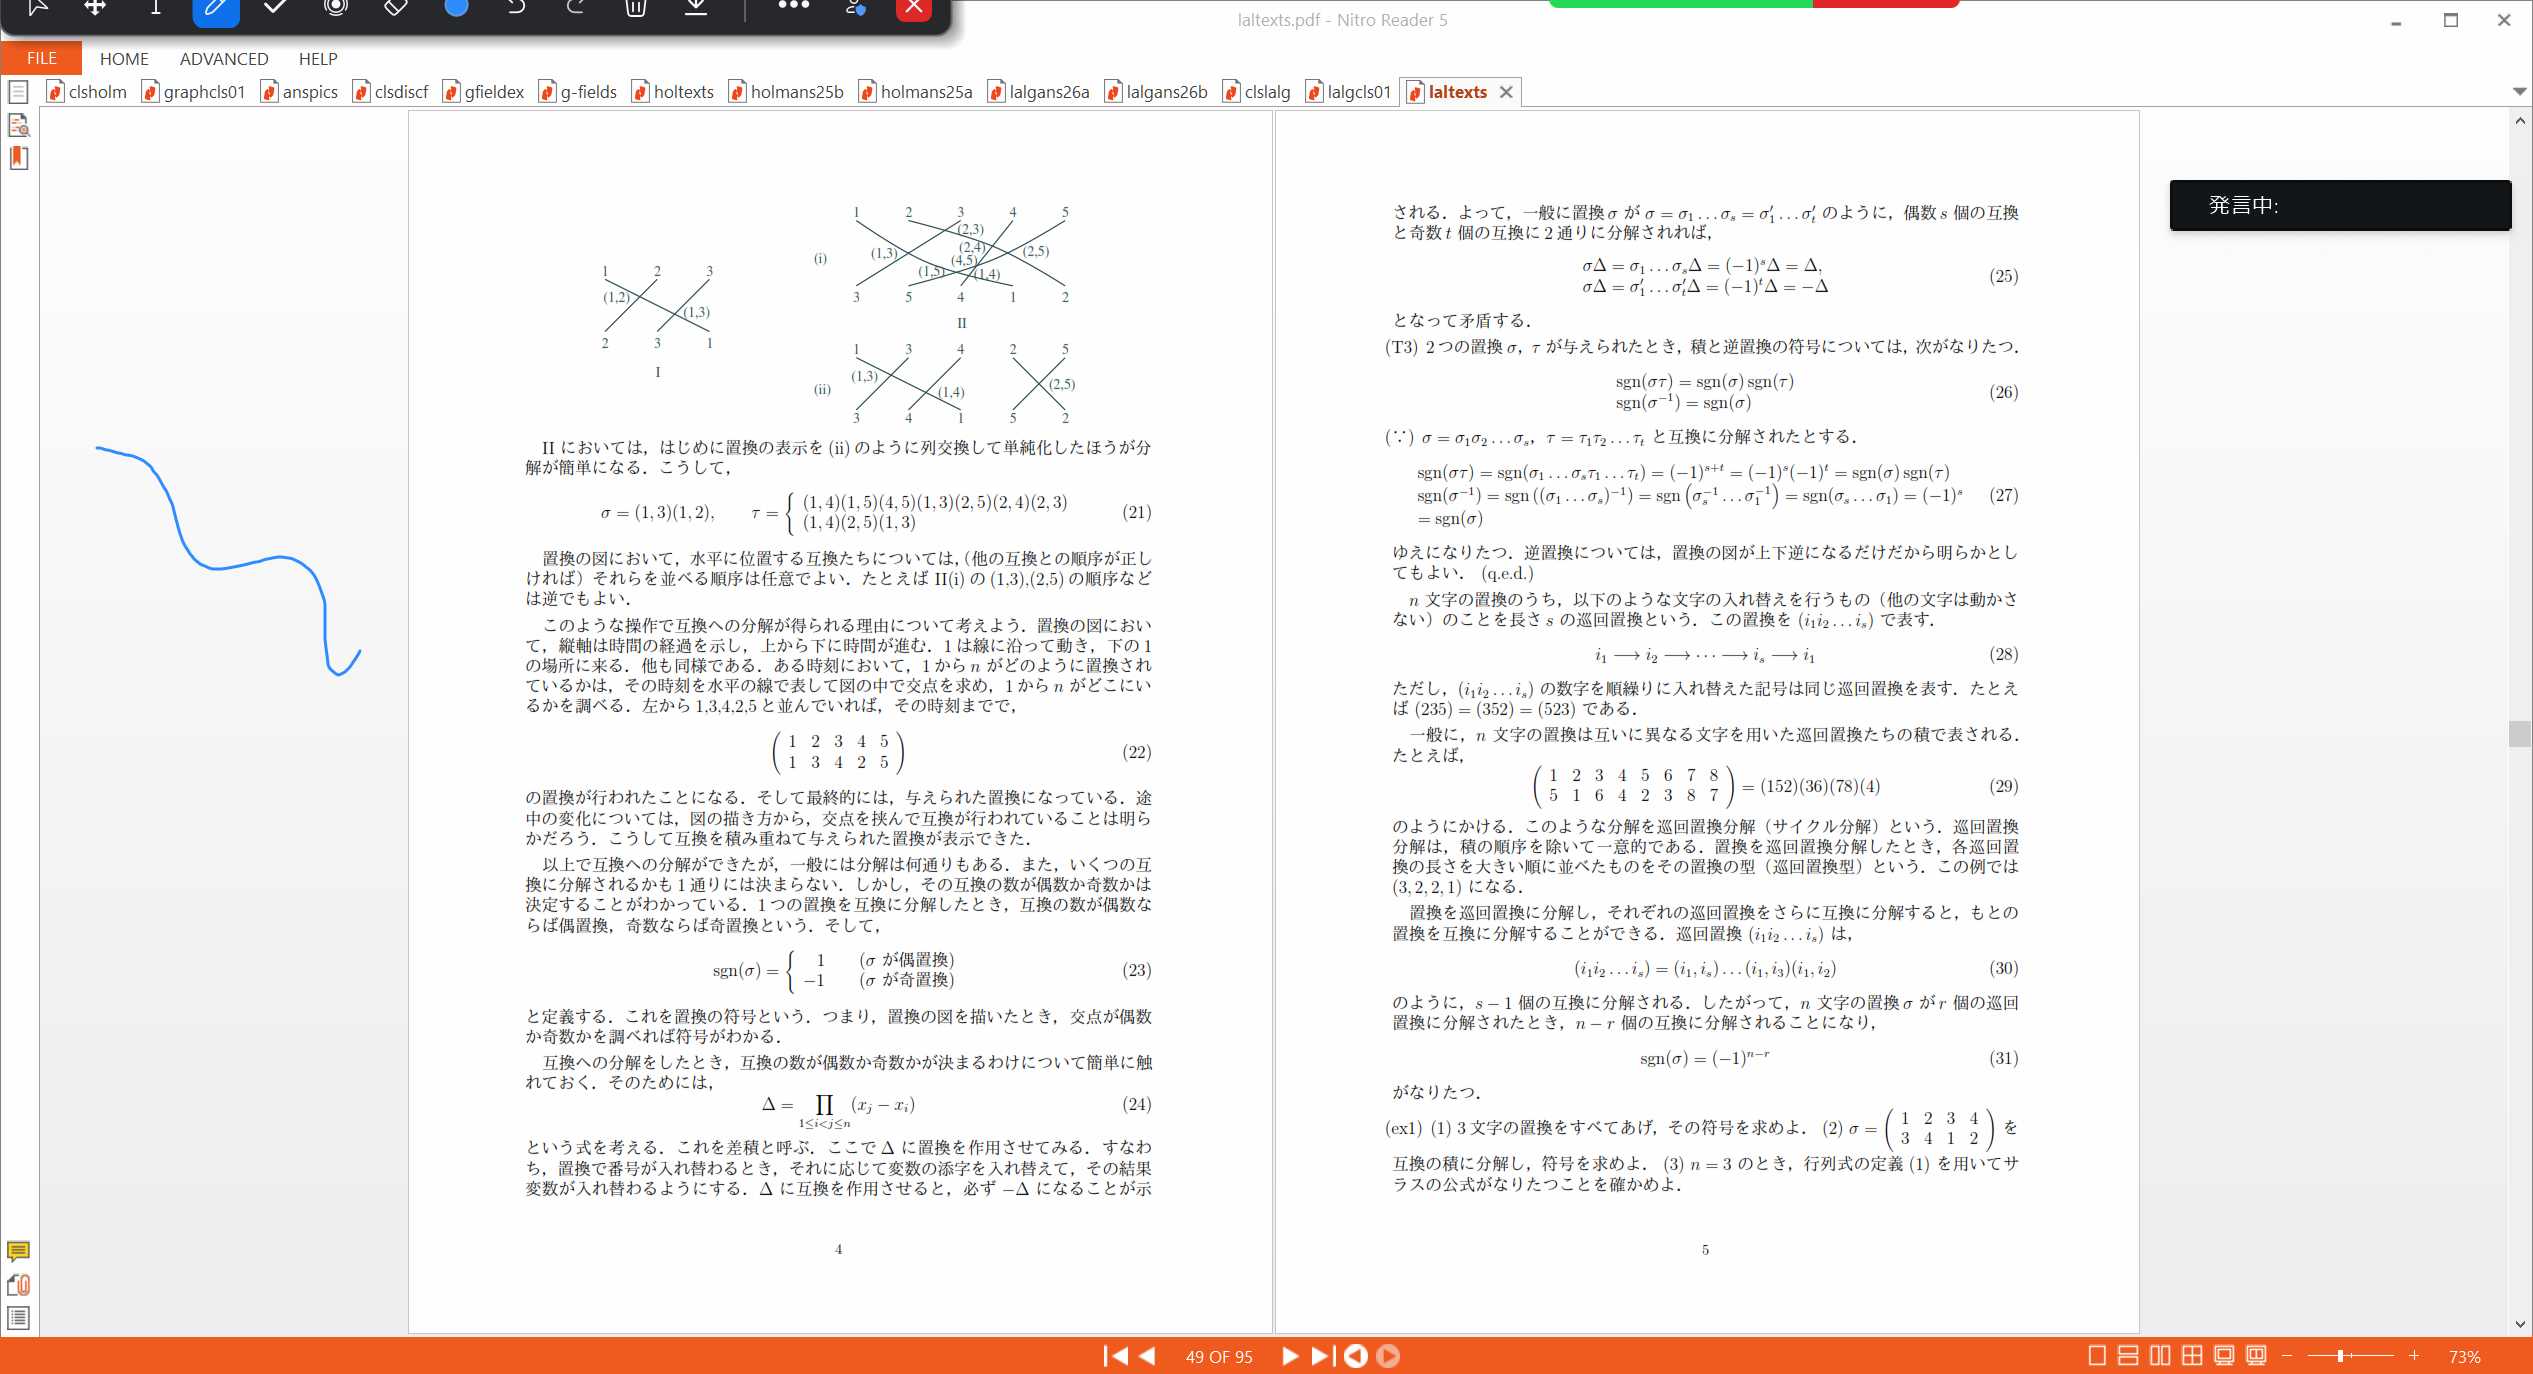2533x1374 pixels.
Task: Click the scroll up arrow of document scrollbar
Action: click(2520, 121)
